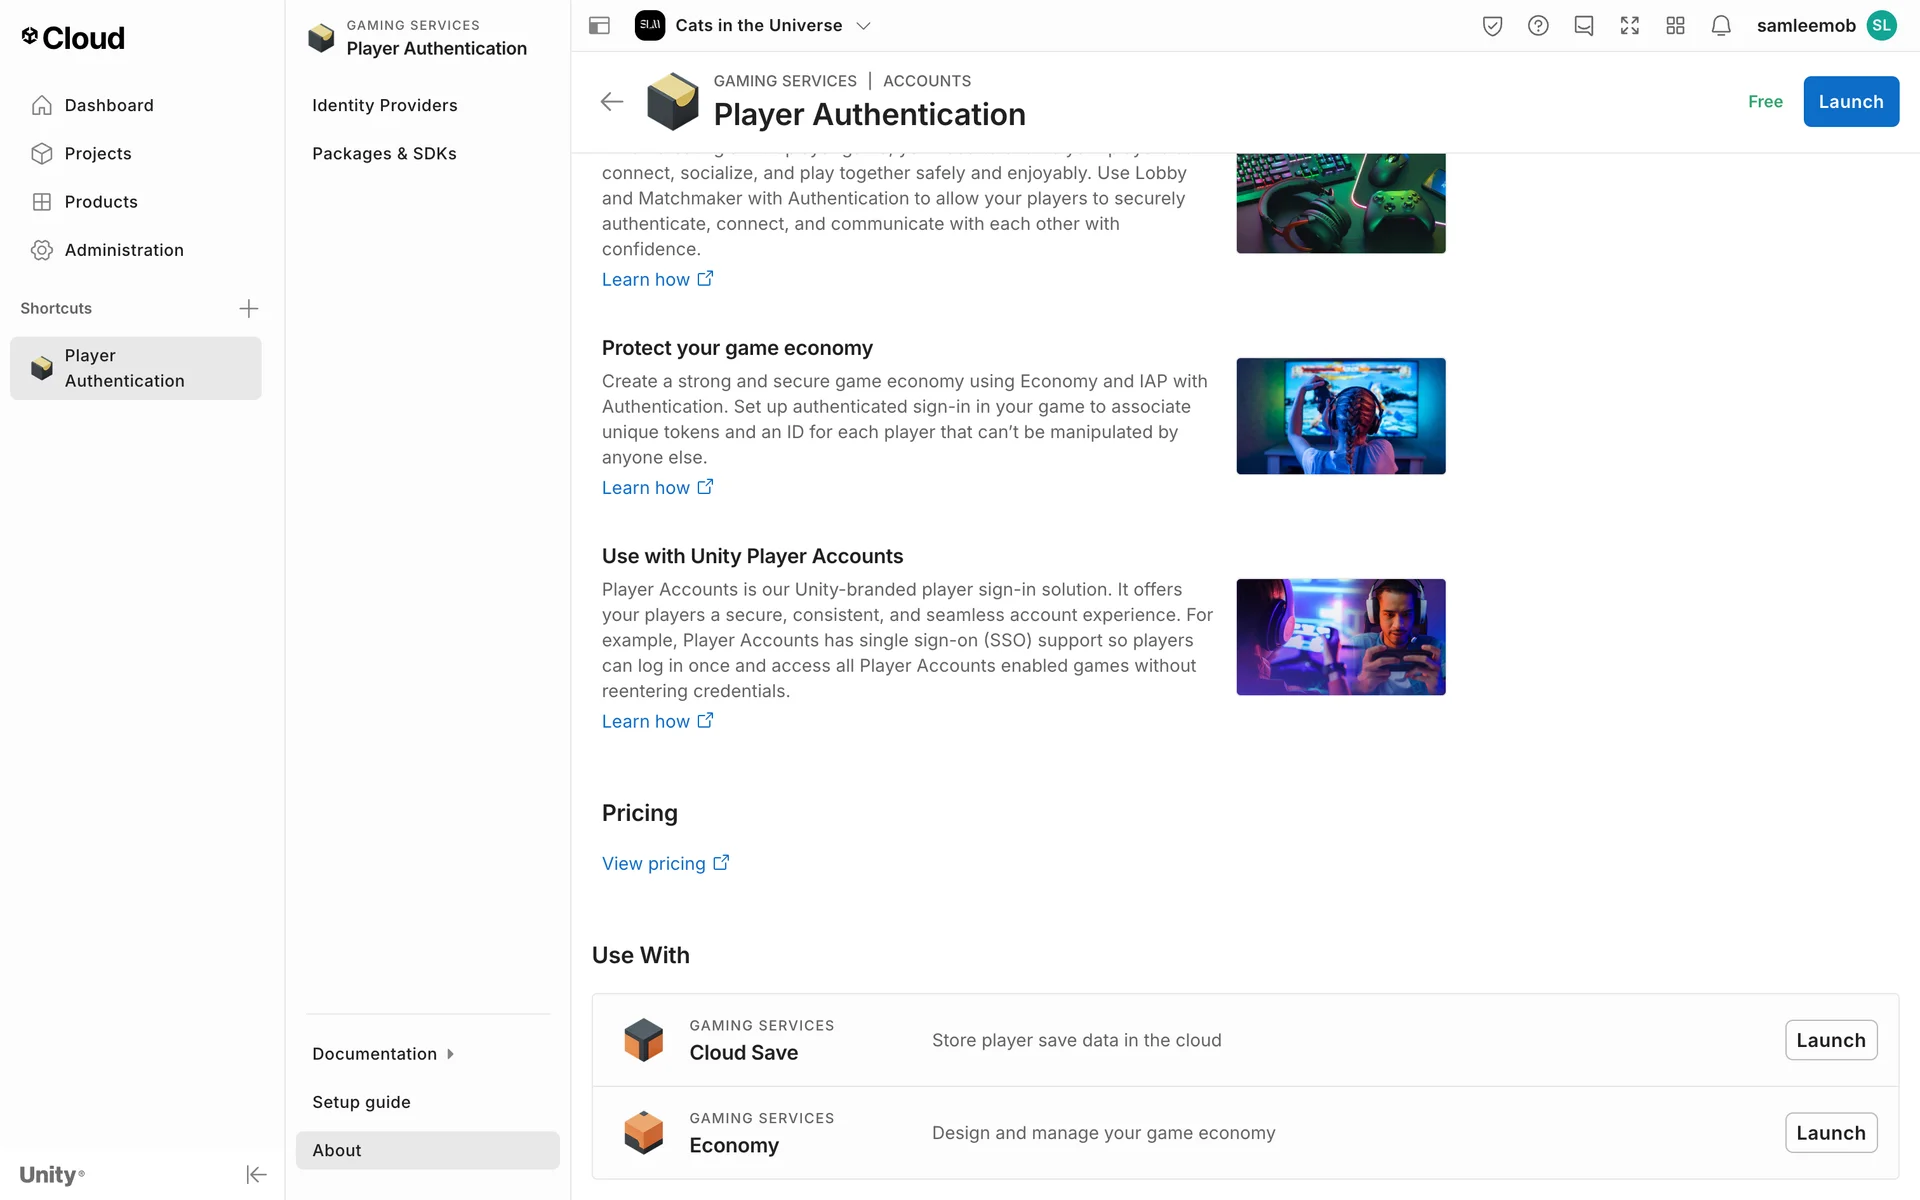Toggle the sidebar panel icon in top bar
Screen dimensions: 1920x1200
point(599,26)
